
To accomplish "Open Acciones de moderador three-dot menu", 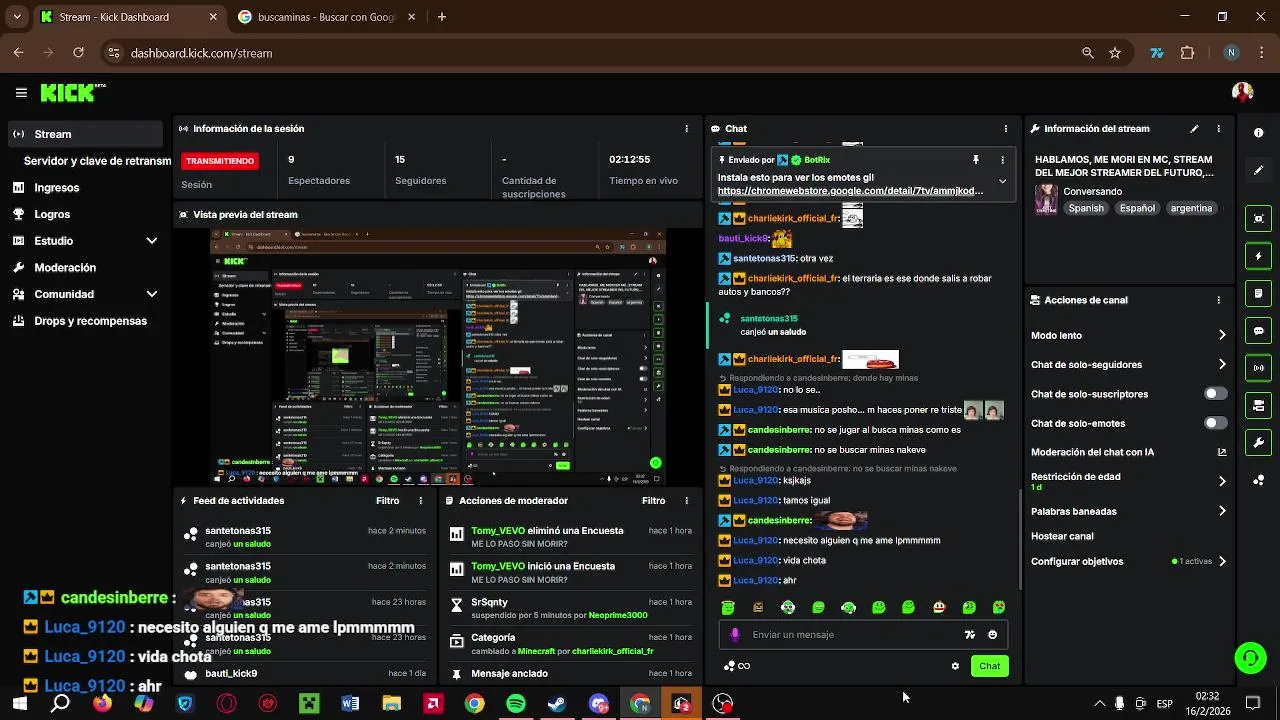I will (686, 501).
